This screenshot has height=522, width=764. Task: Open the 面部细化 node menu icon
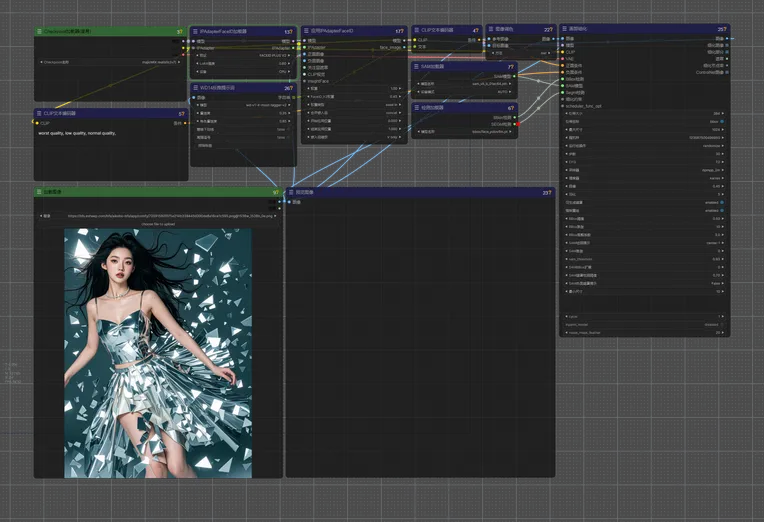564,29
